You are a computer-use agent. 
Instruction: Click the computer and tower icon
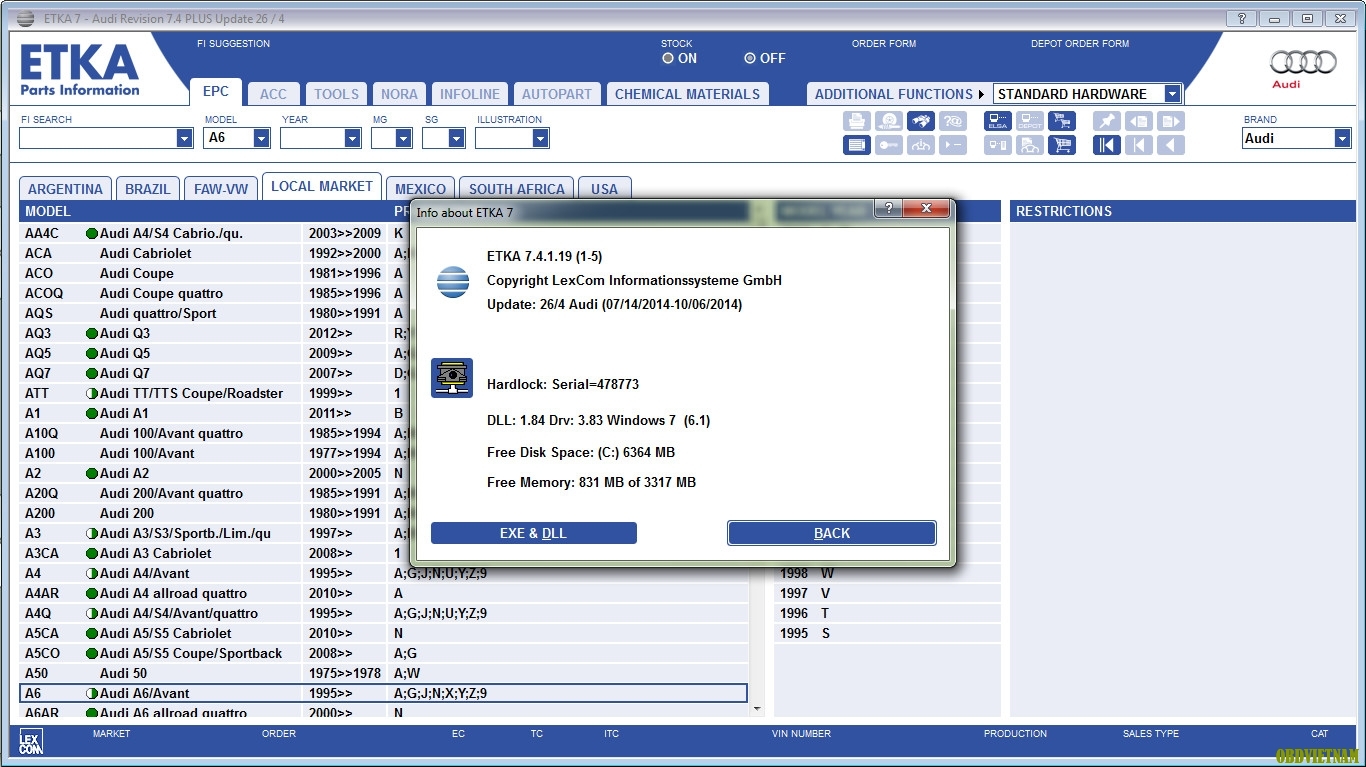tap(998, 145)
